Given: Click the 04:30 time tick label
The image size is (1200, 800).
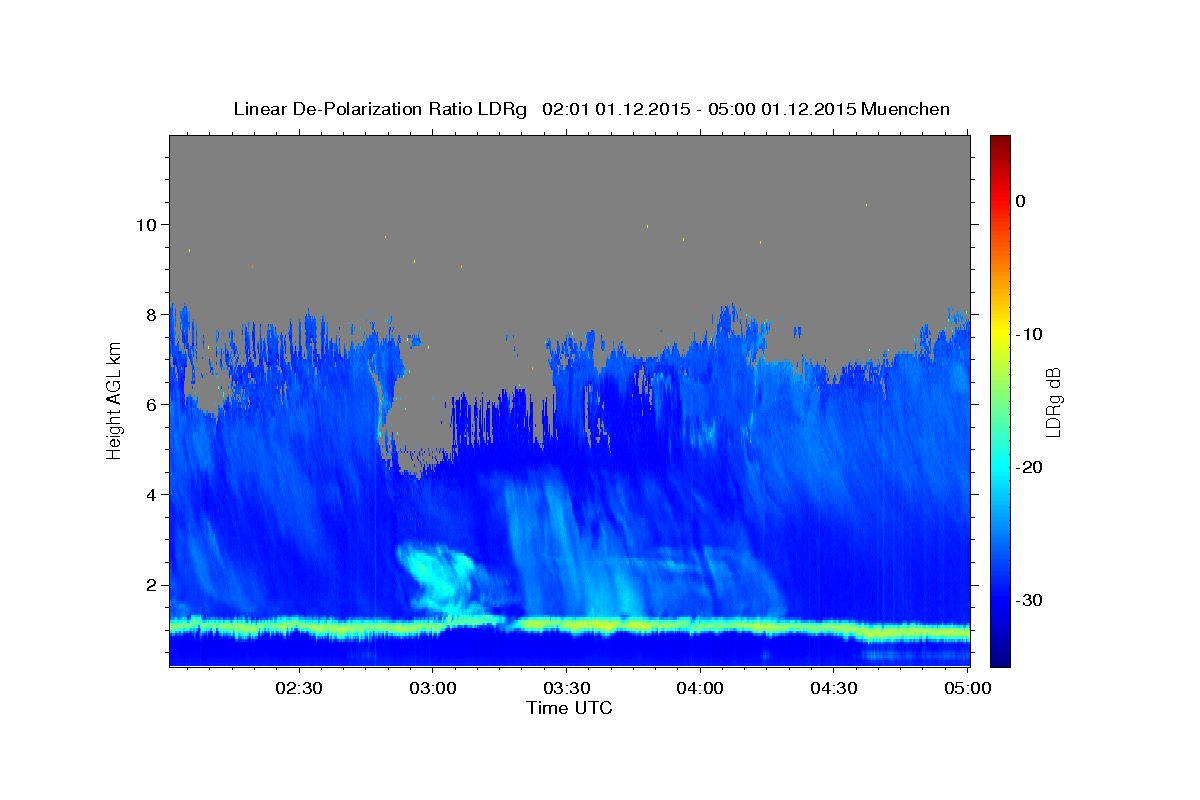Looking at the screenshot, I should [833, 689].
